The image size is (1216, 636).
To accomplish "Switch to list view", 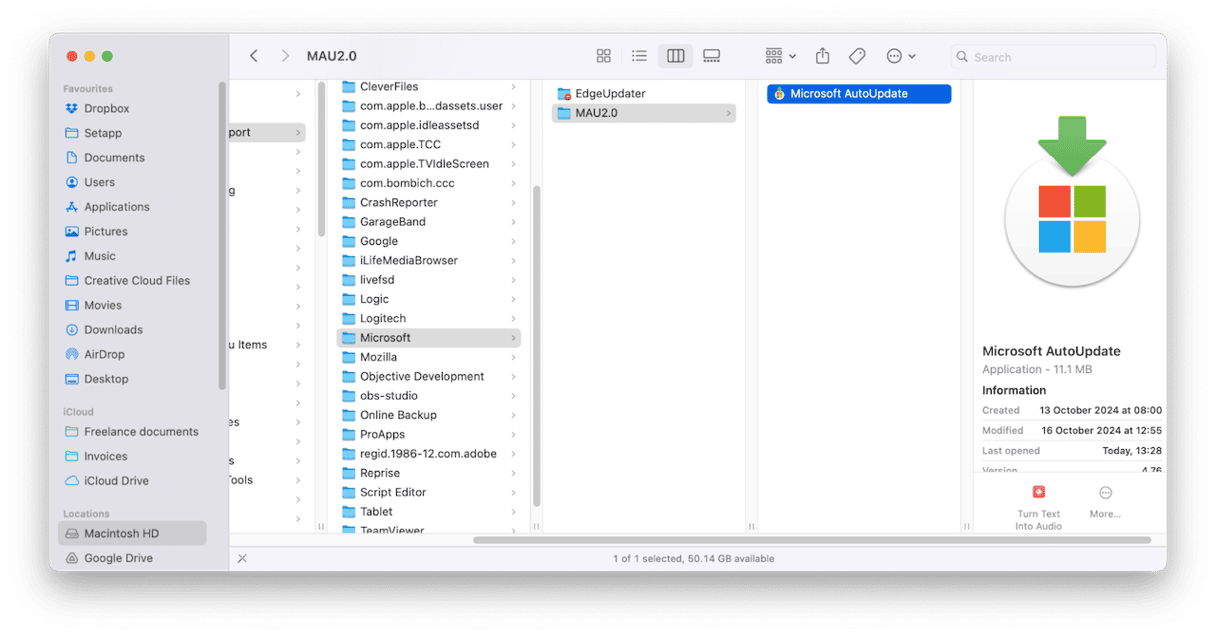I will pos(639,56).
